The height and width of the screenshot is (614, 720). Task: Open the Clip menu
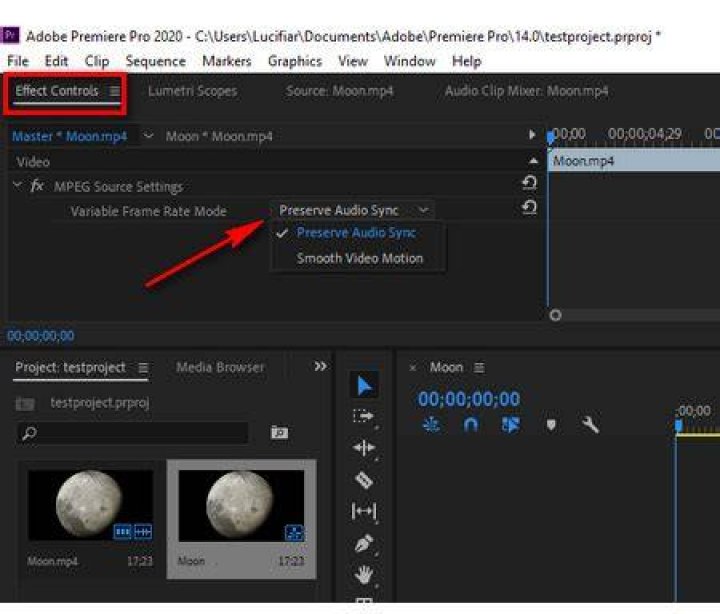point(97,61)
